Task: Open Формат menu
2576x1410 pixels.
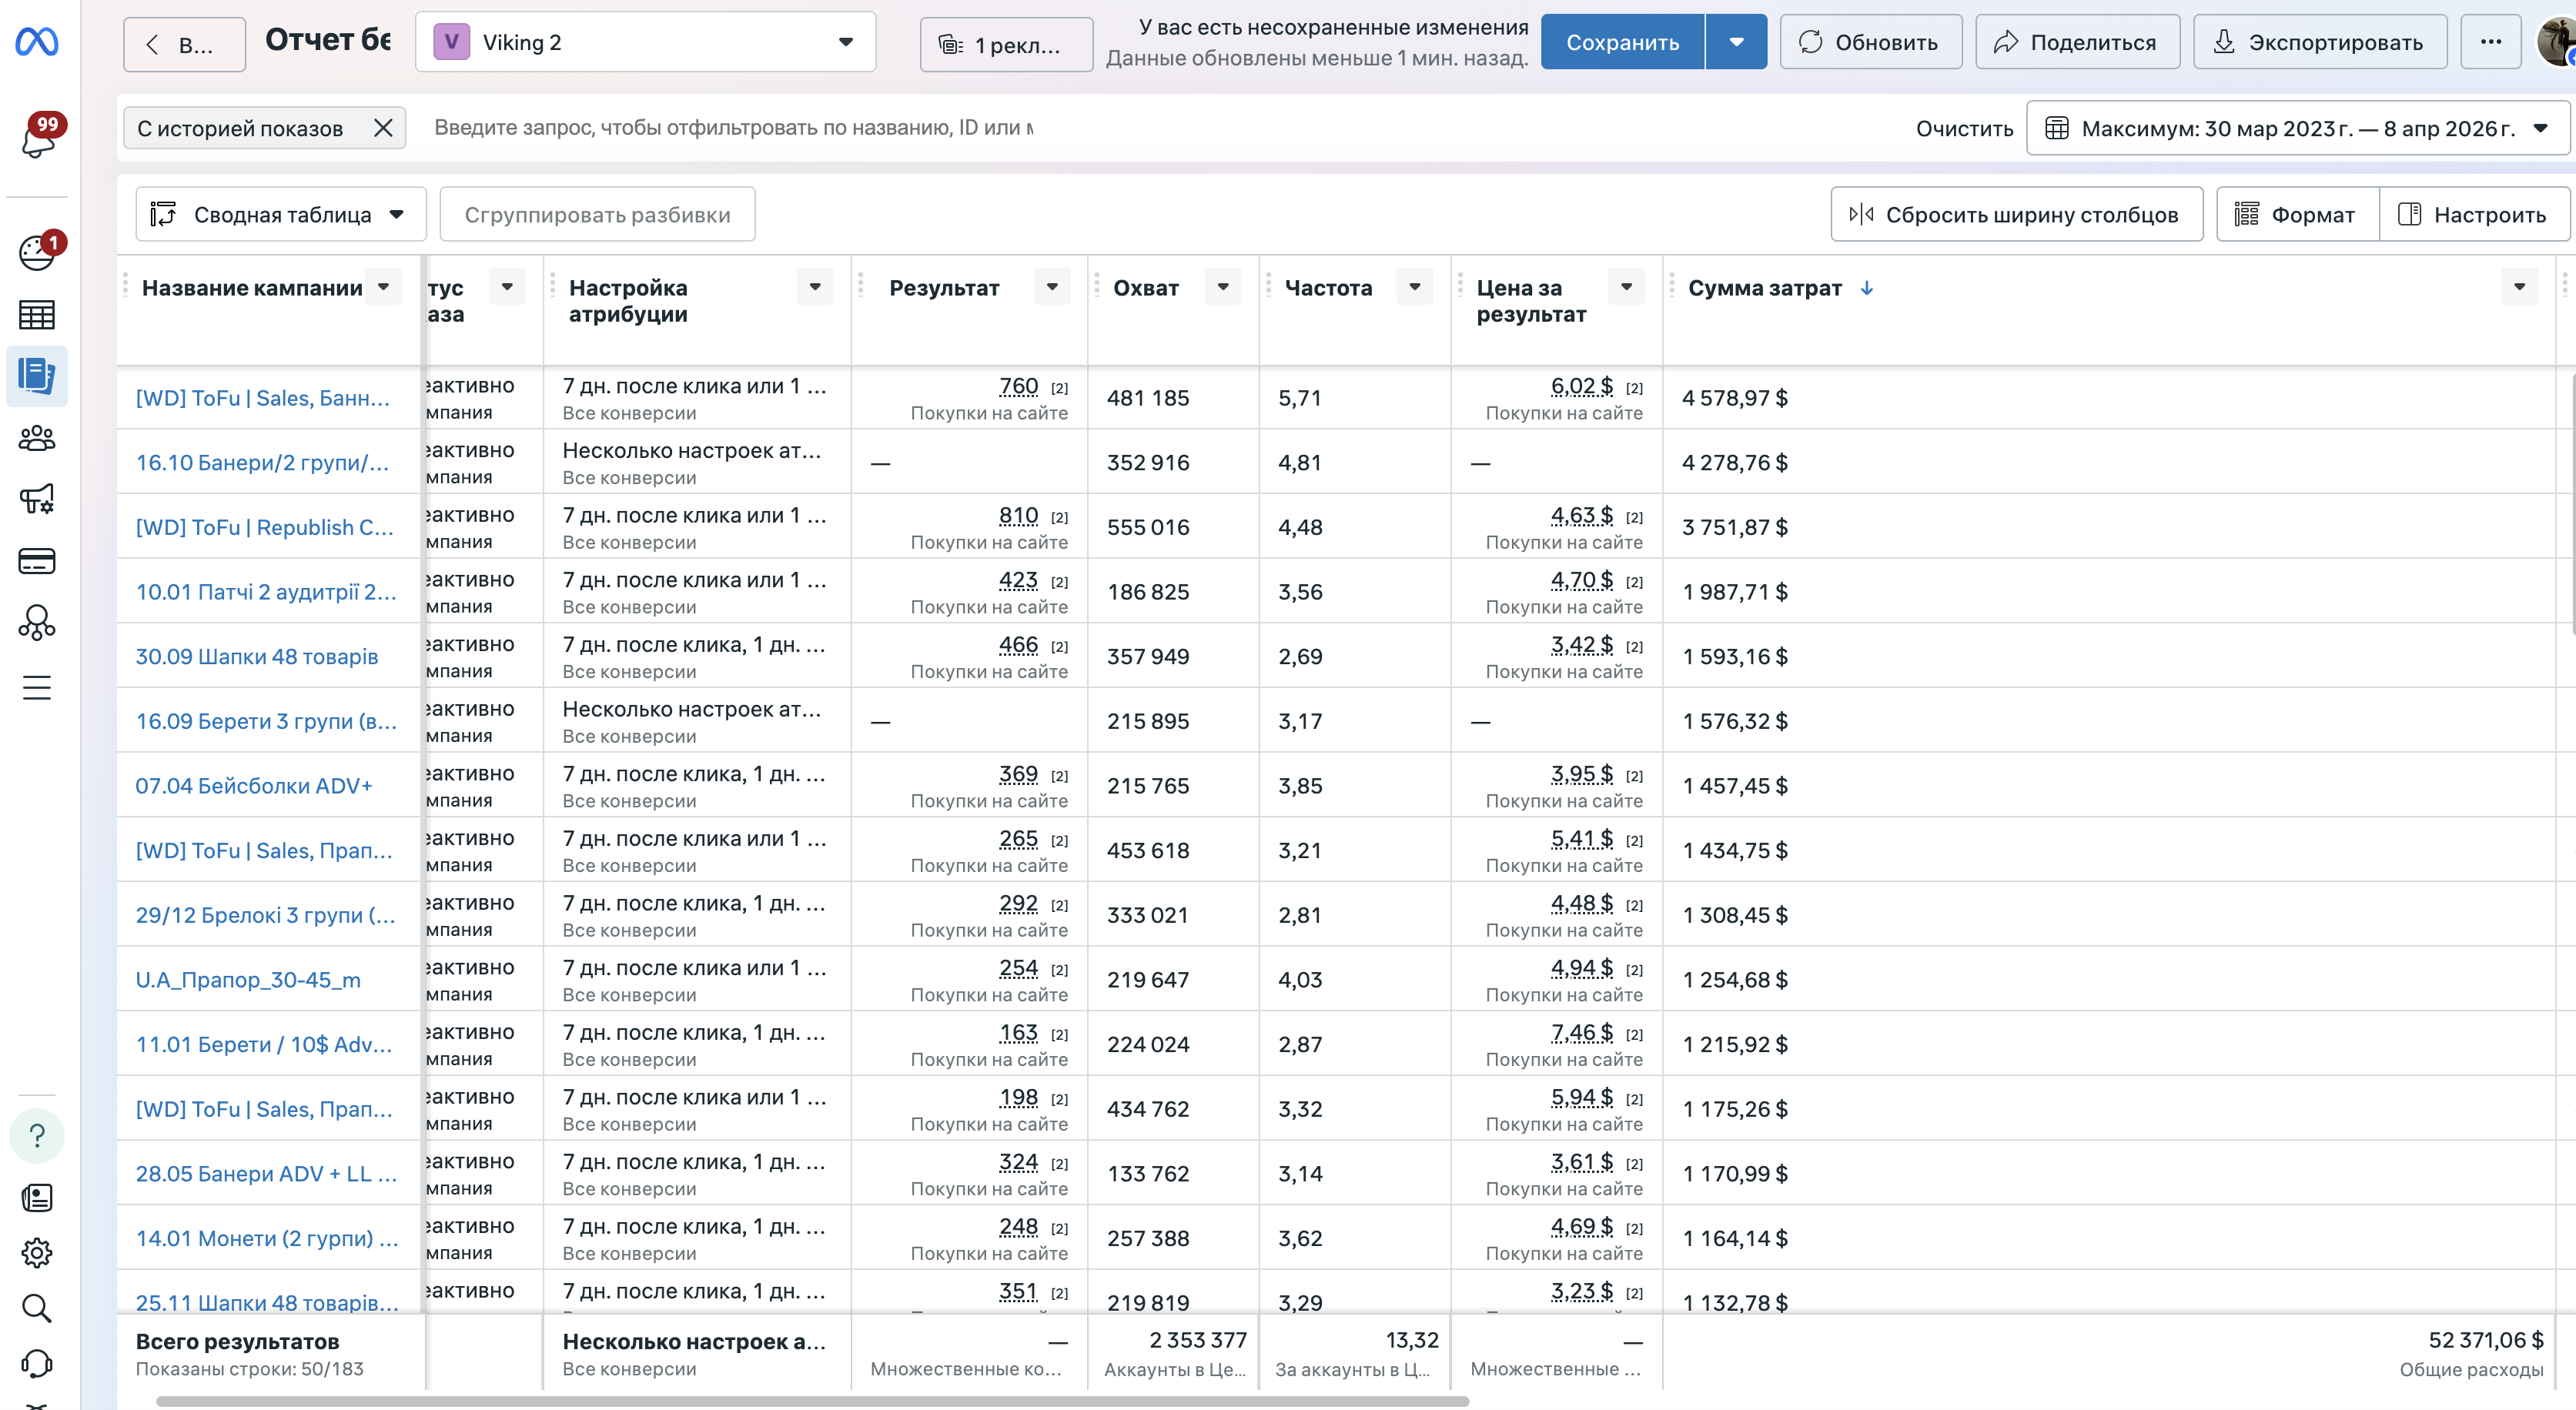Action: coord(2297,214)
